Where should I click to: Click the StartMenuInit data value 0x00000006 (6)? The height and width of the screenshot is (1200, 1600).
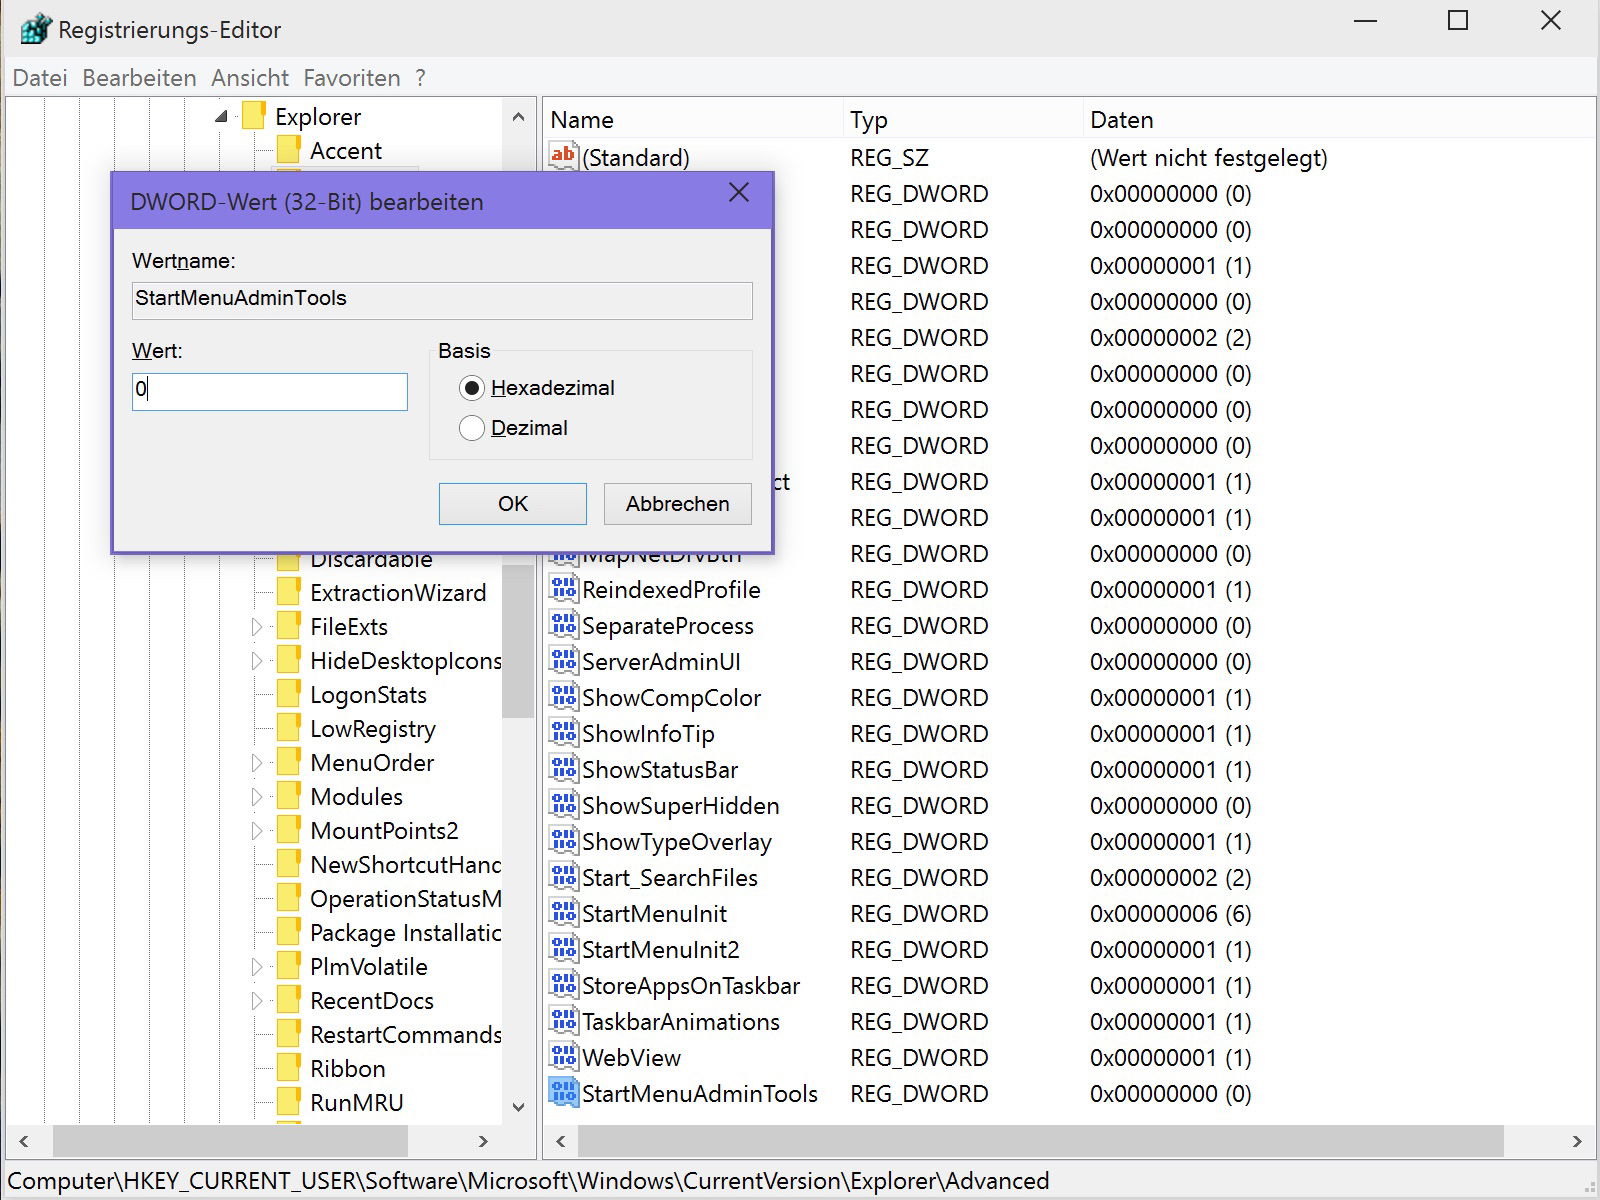coord(1170,913)
